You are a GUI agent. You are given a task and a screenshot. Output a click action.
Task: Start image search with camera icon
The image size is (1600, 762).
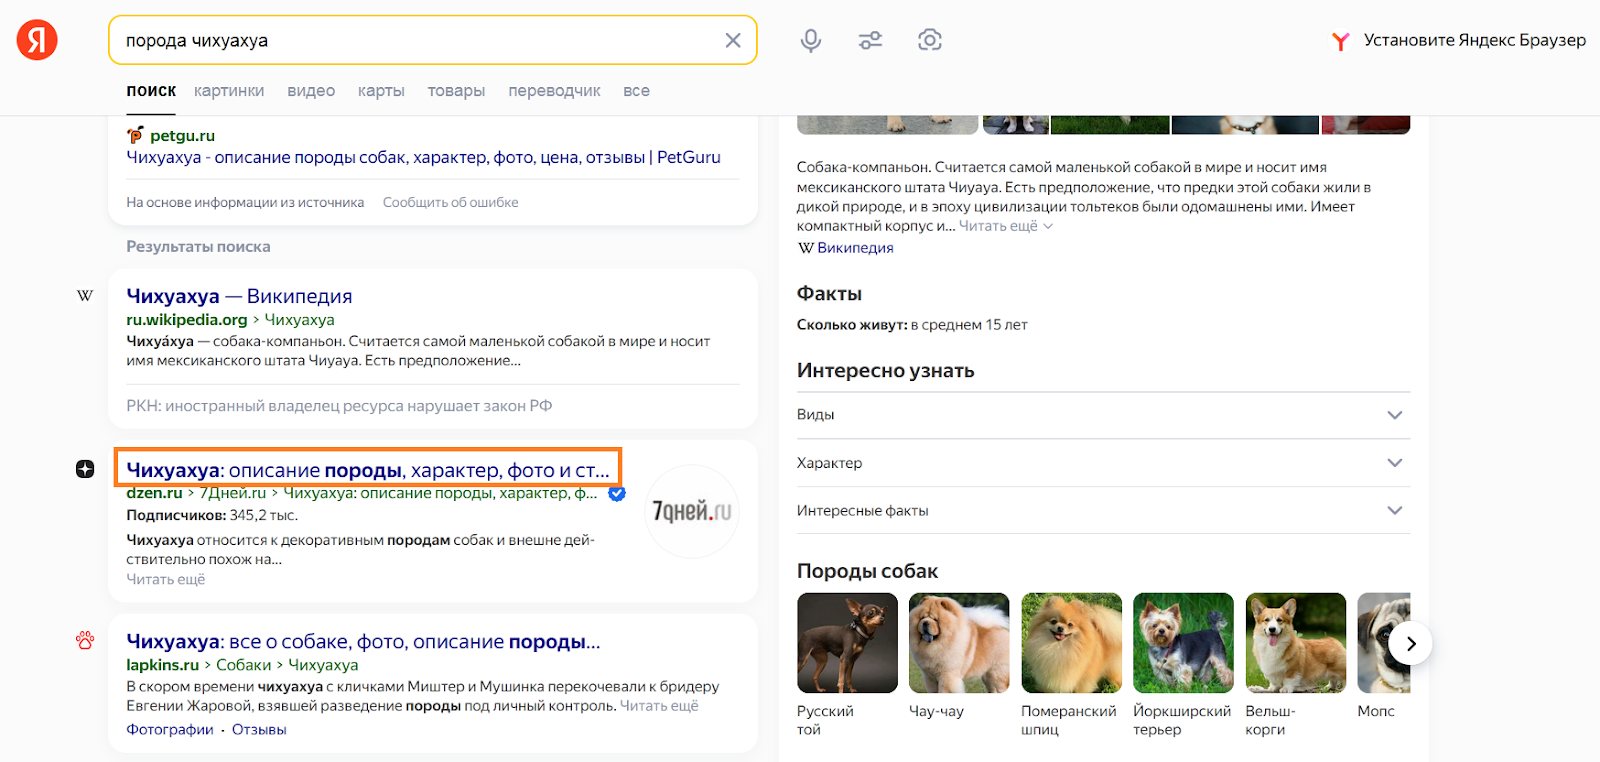coord(930,40)
